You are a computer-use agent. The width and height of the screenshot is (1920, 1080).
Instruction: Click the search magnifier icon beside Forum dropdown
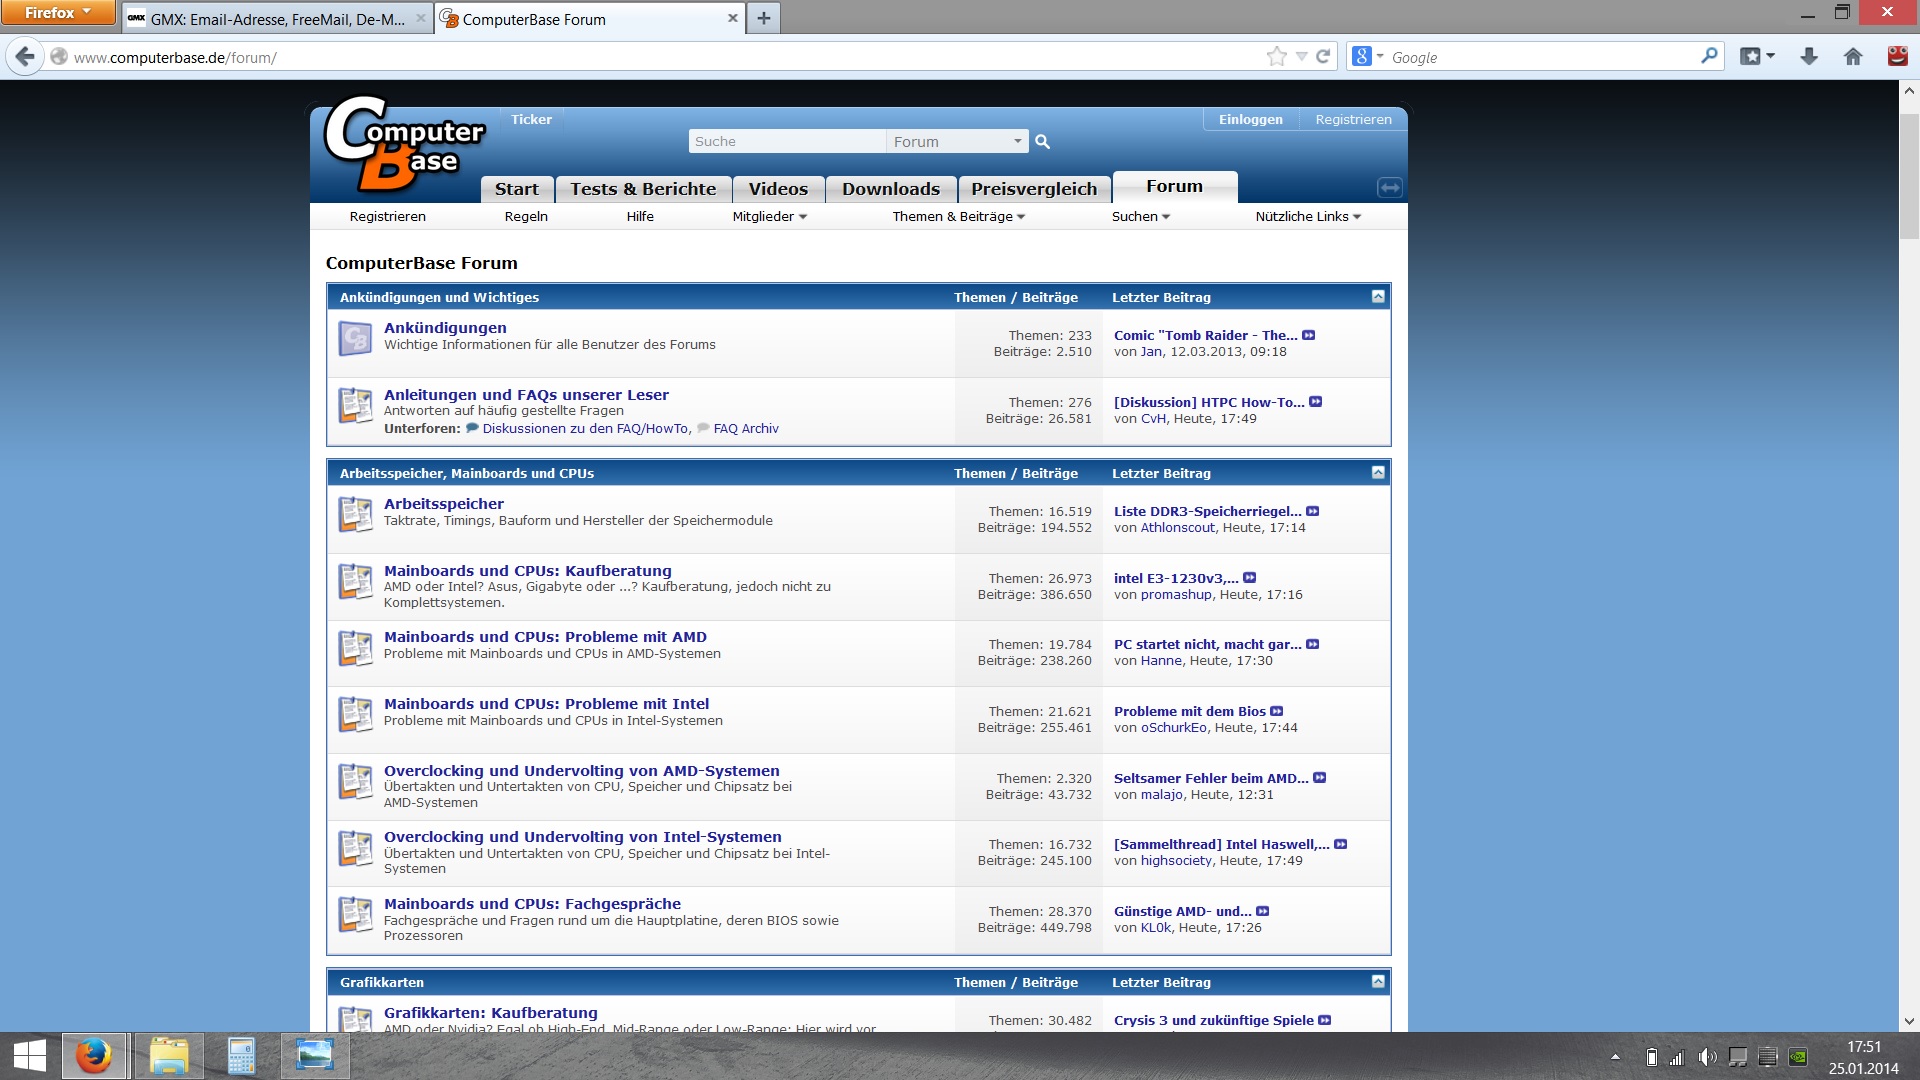1042,142
